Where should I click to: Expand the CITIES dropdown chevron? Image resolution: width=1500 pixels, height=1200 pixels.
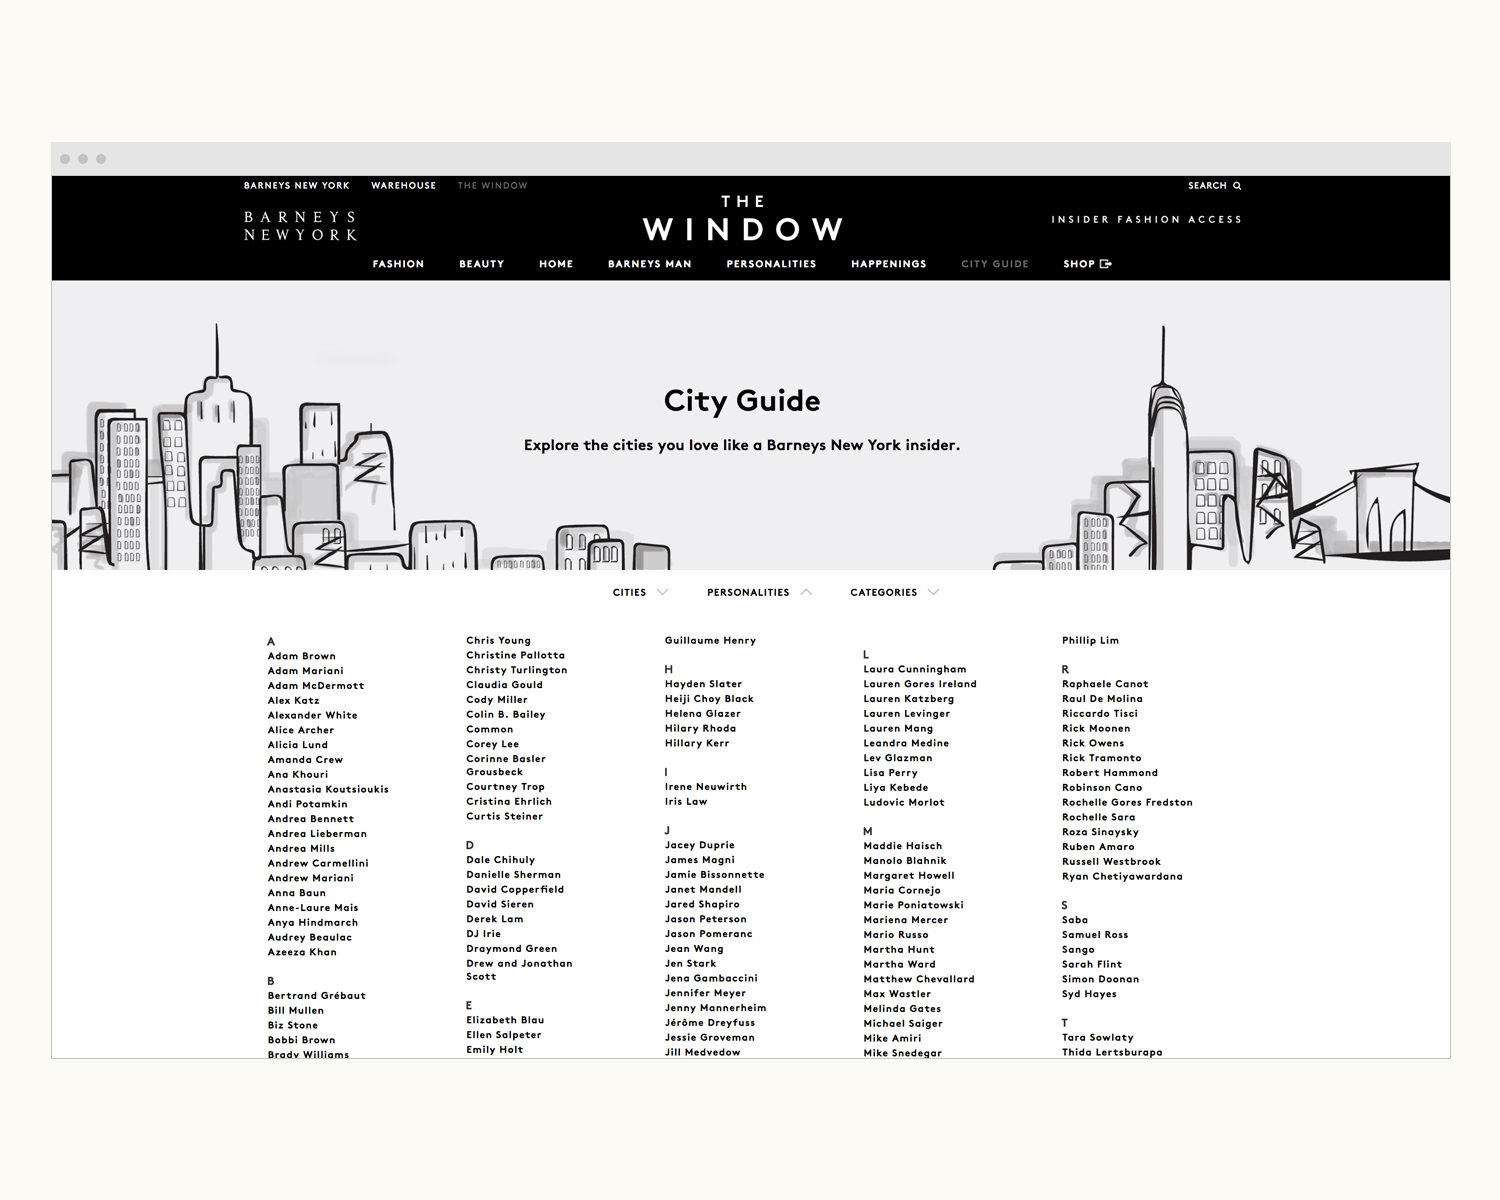click(x=662, y=592)
